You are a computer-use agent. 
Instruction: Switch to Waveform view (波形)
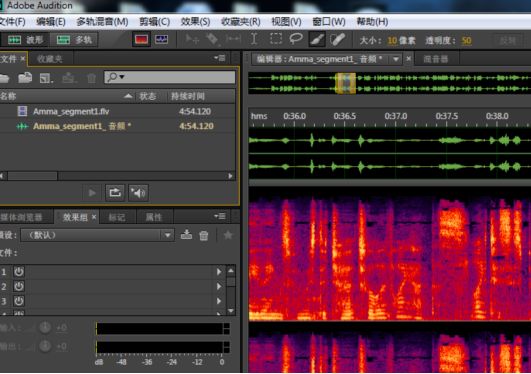25,40
